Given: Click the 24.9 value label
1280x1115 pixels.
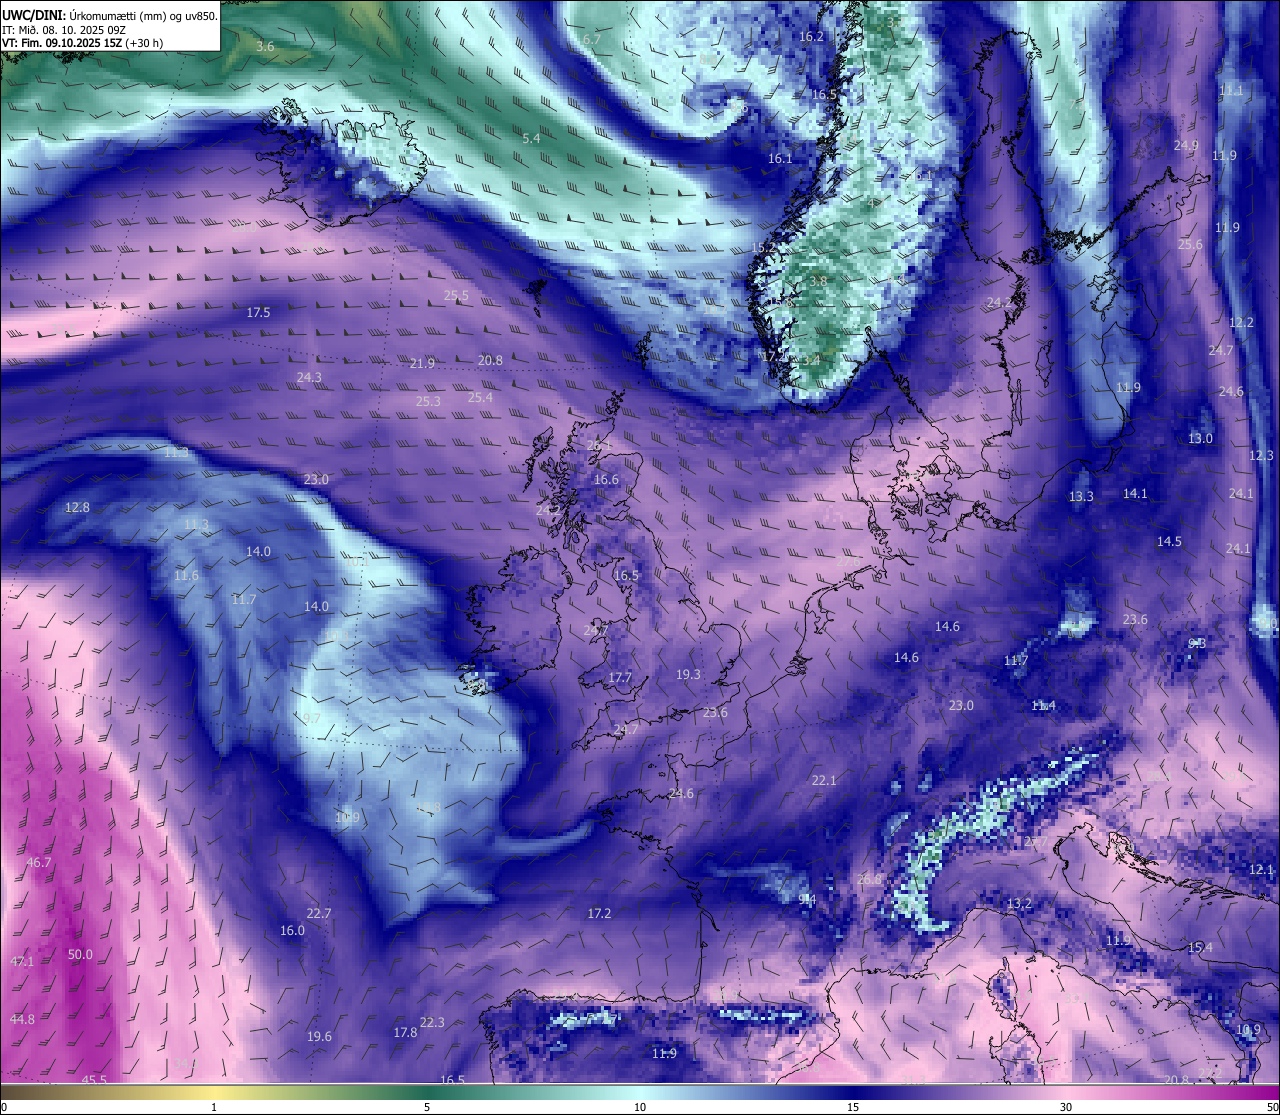Looking at the screenshot, I should [1186, 145].
